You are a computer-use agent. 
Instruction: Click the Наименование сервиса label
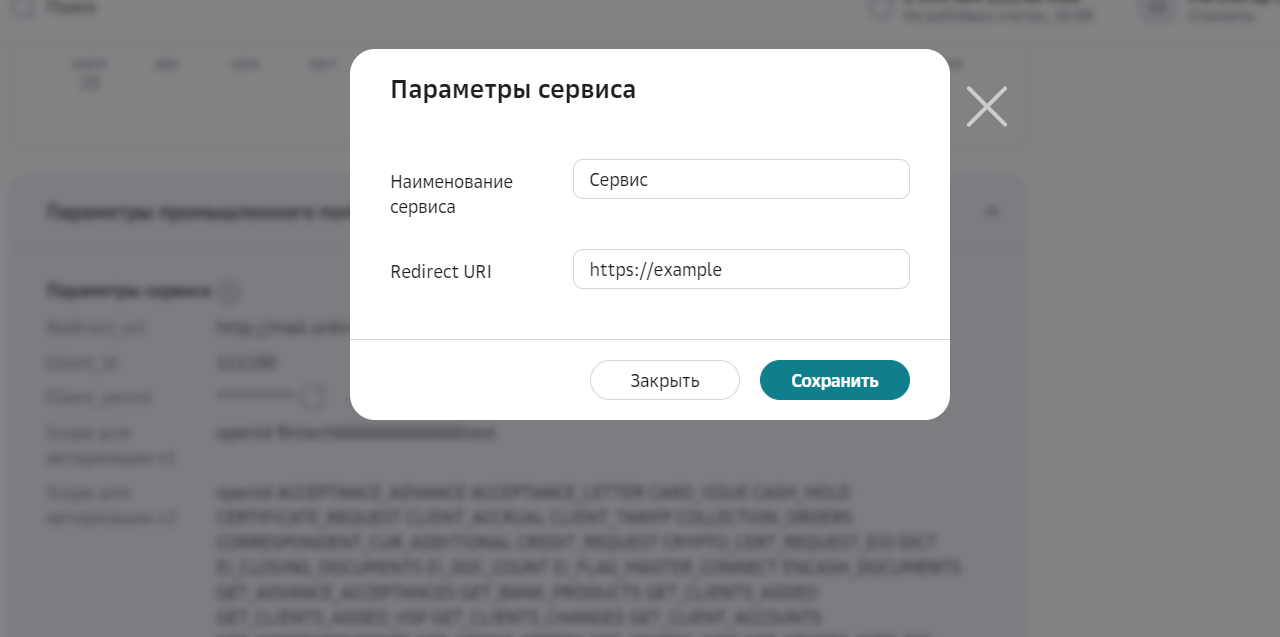(x=451, y=194)
